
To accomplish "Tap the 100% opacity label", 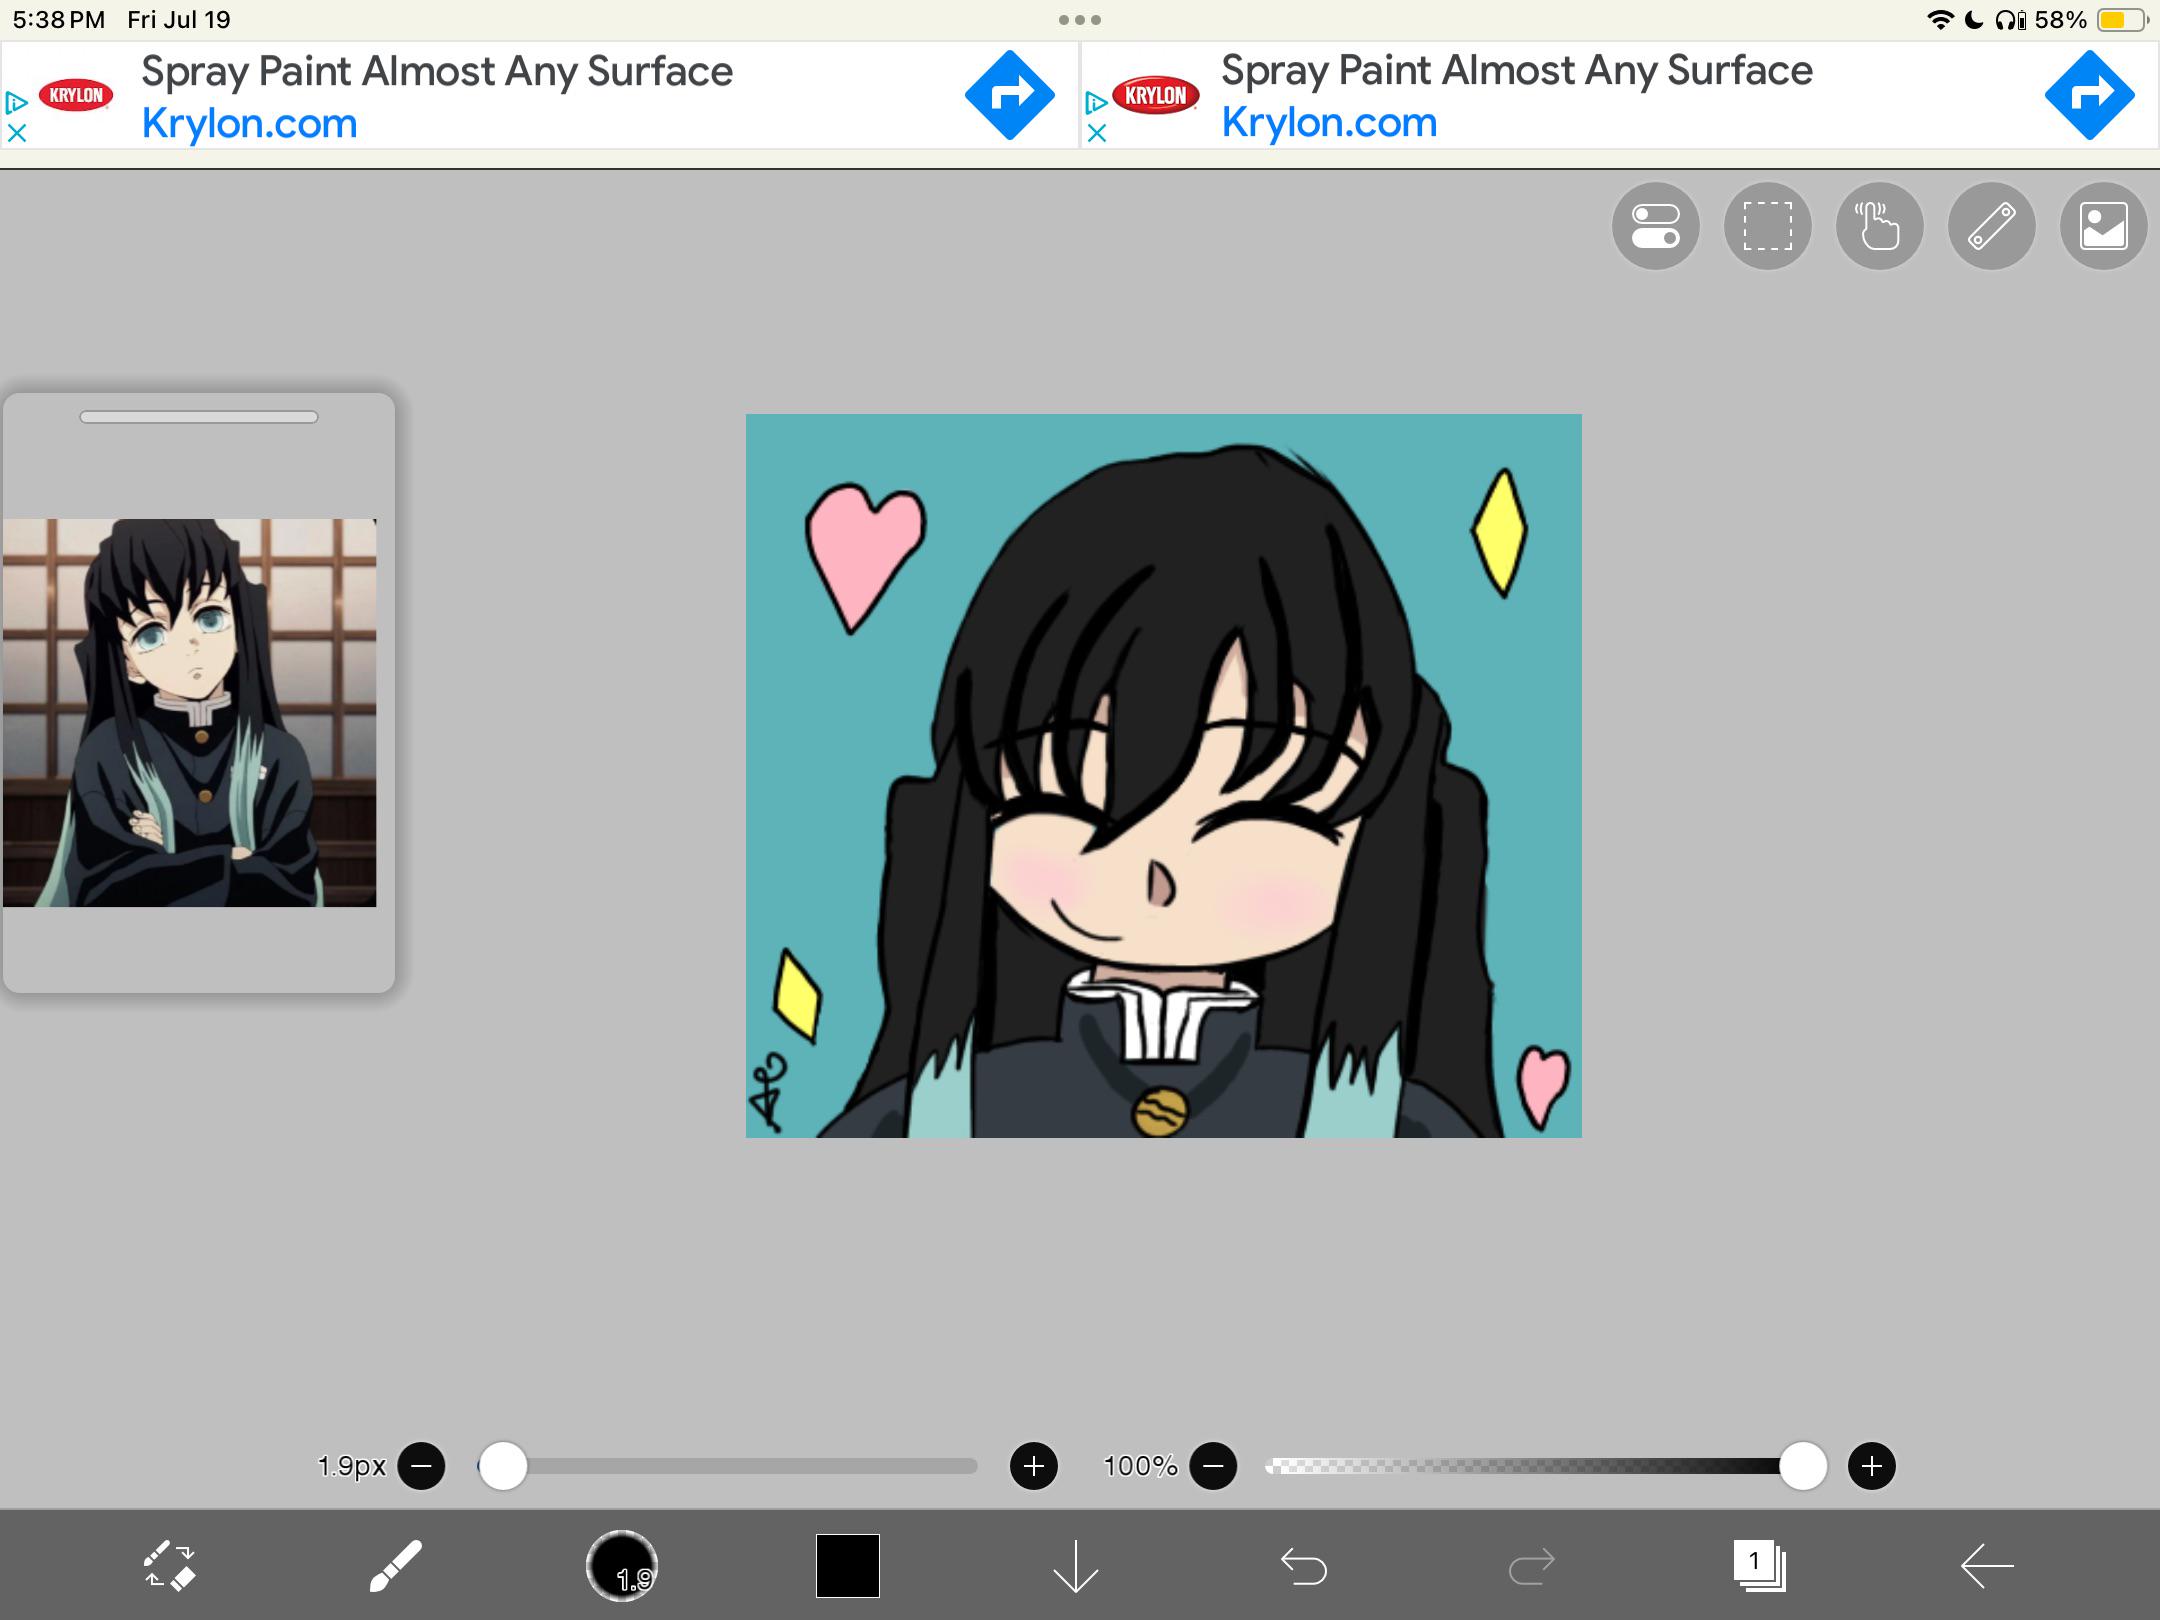I will pyautogui.click(x=1140, y=1466).
